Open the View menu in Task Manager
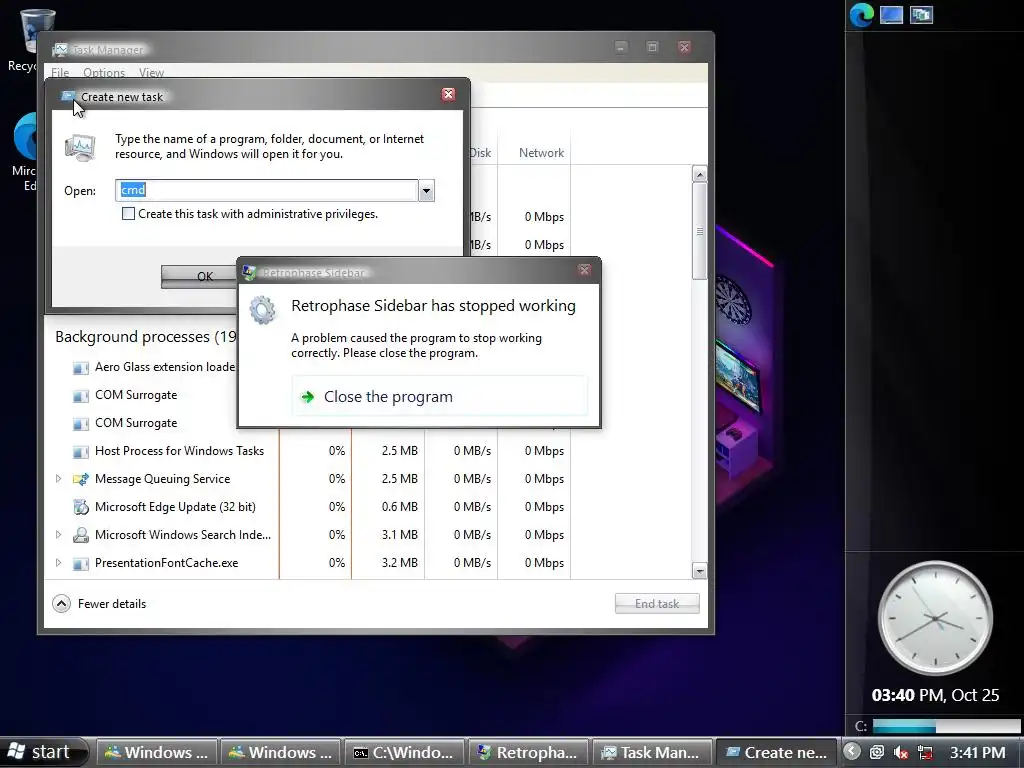This screenshot has height=768, width=1024. pyautogui.click(x=151, y=72)
